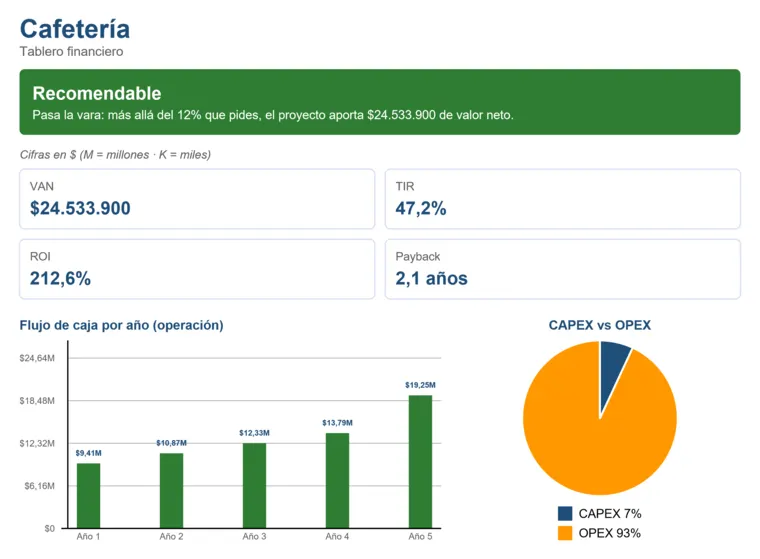Select the Año 1 bar in chart
Screen dimensions: 760x559
click(89, 495)
